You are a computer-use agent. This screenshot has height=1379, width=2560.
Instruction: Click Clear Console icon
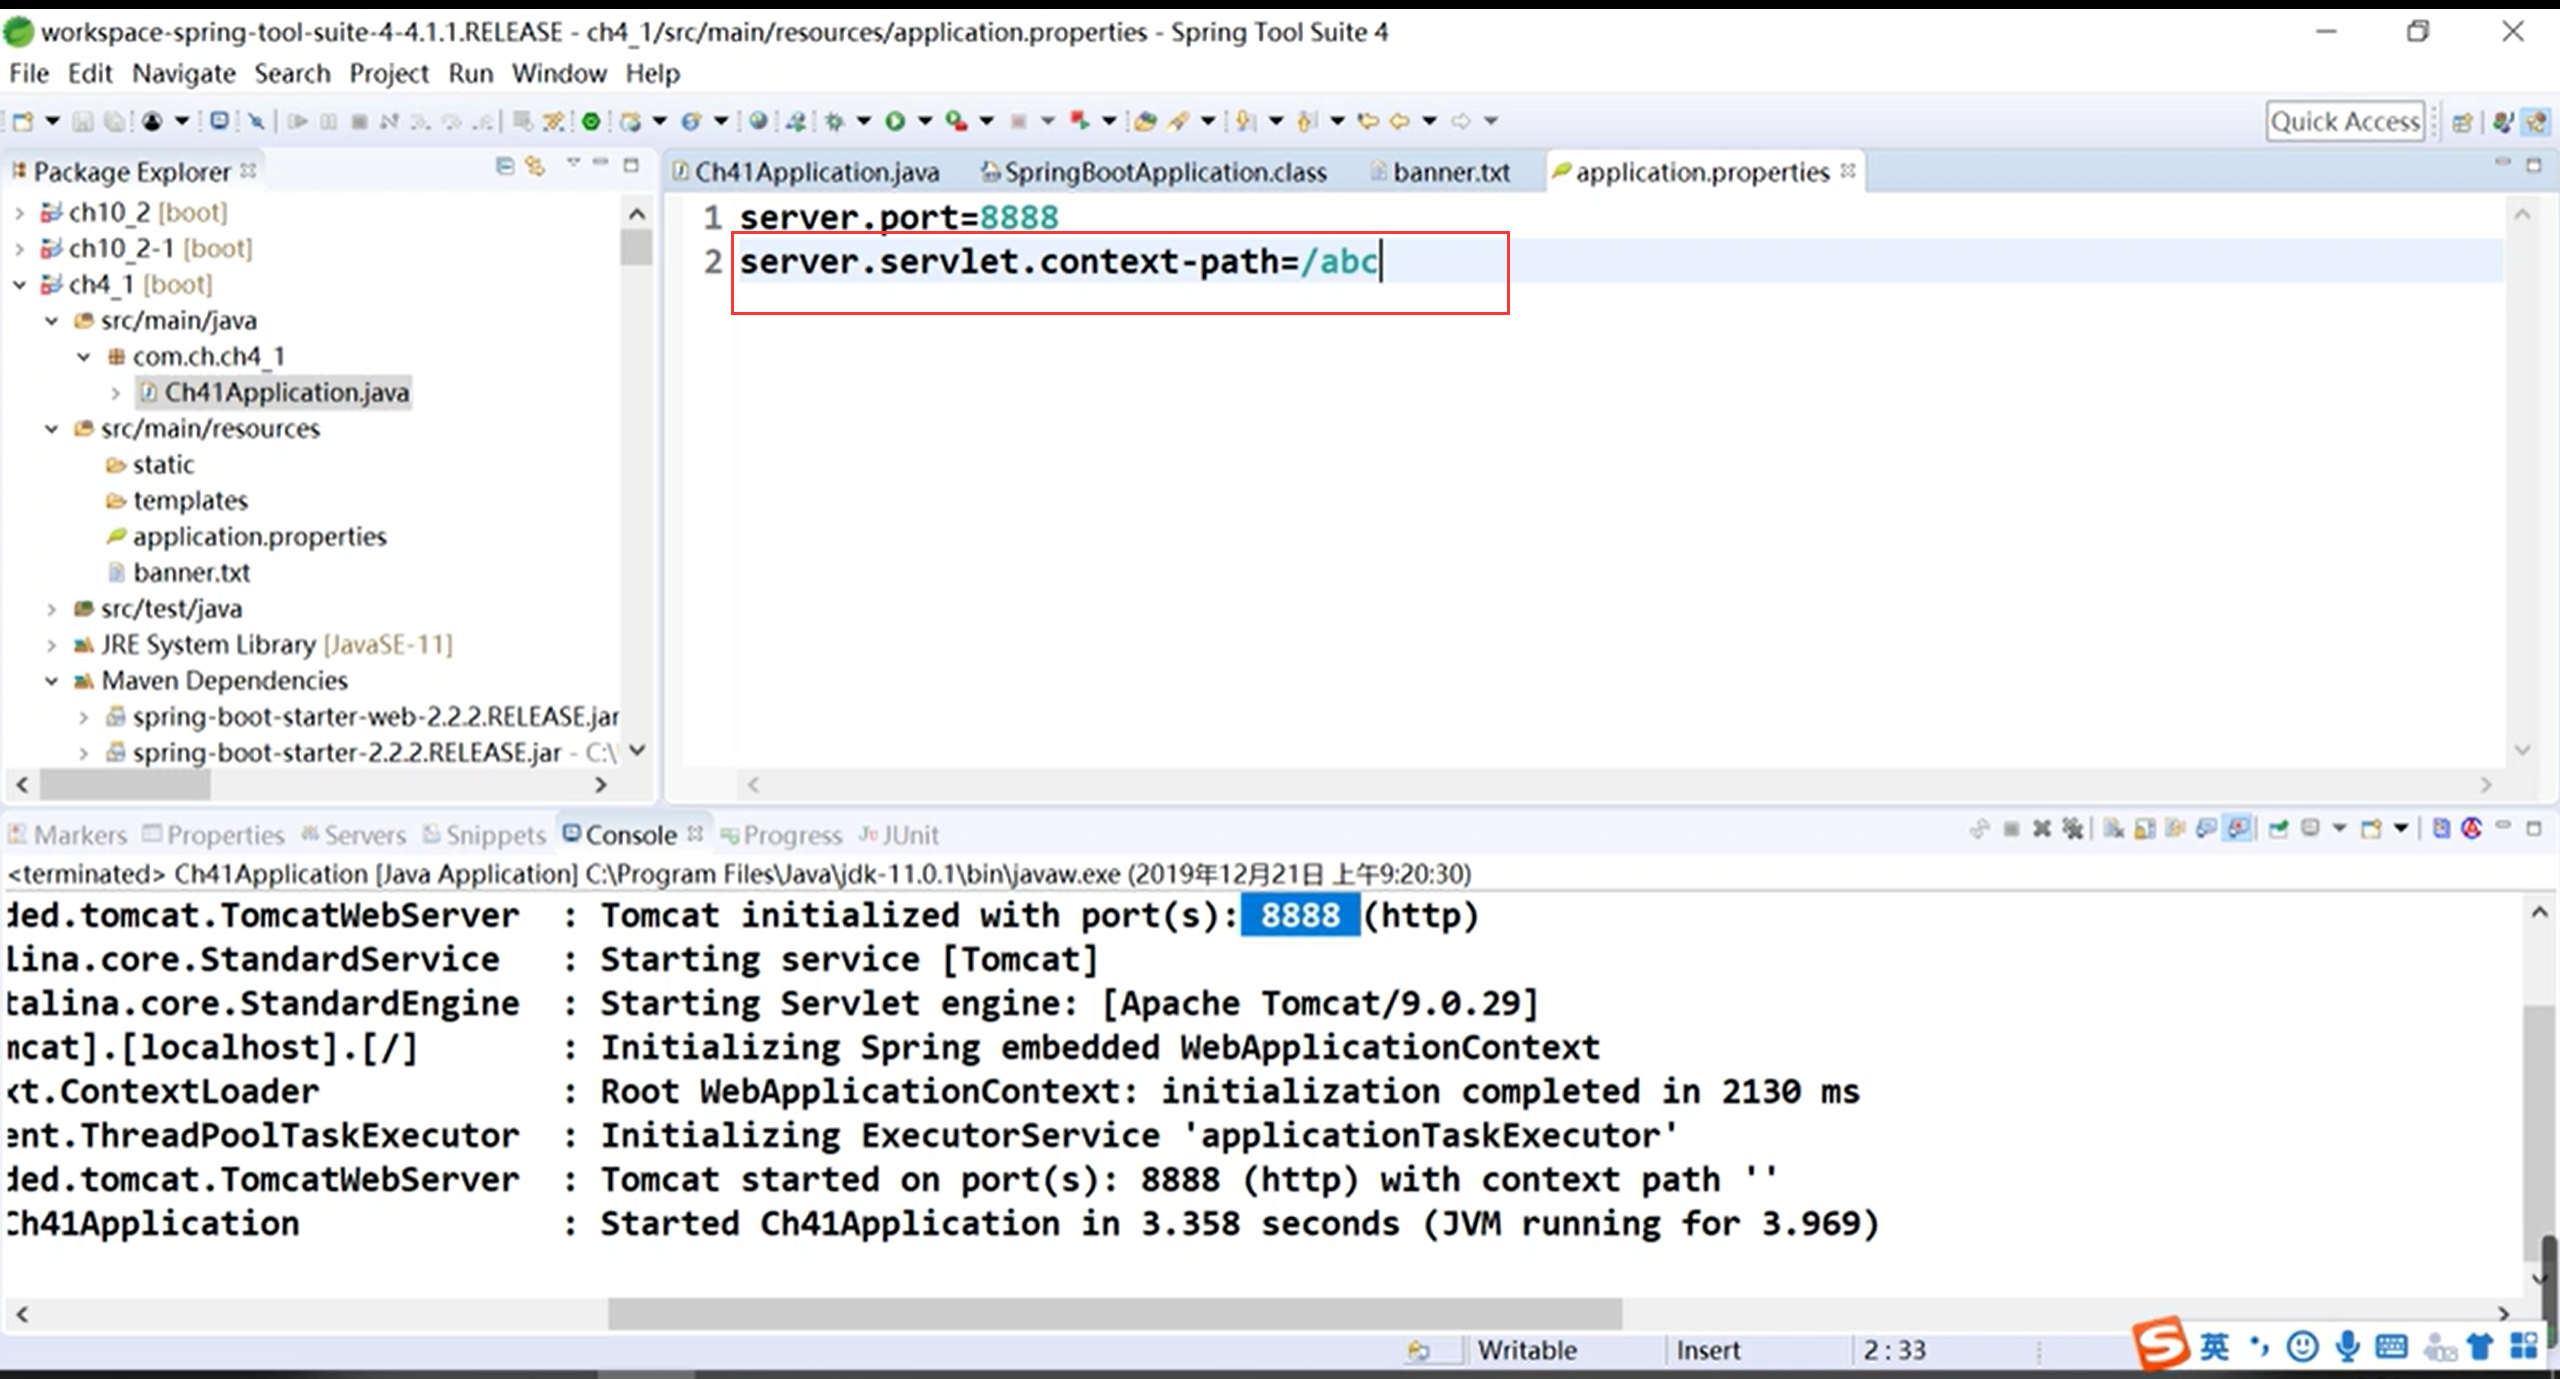2114,829
